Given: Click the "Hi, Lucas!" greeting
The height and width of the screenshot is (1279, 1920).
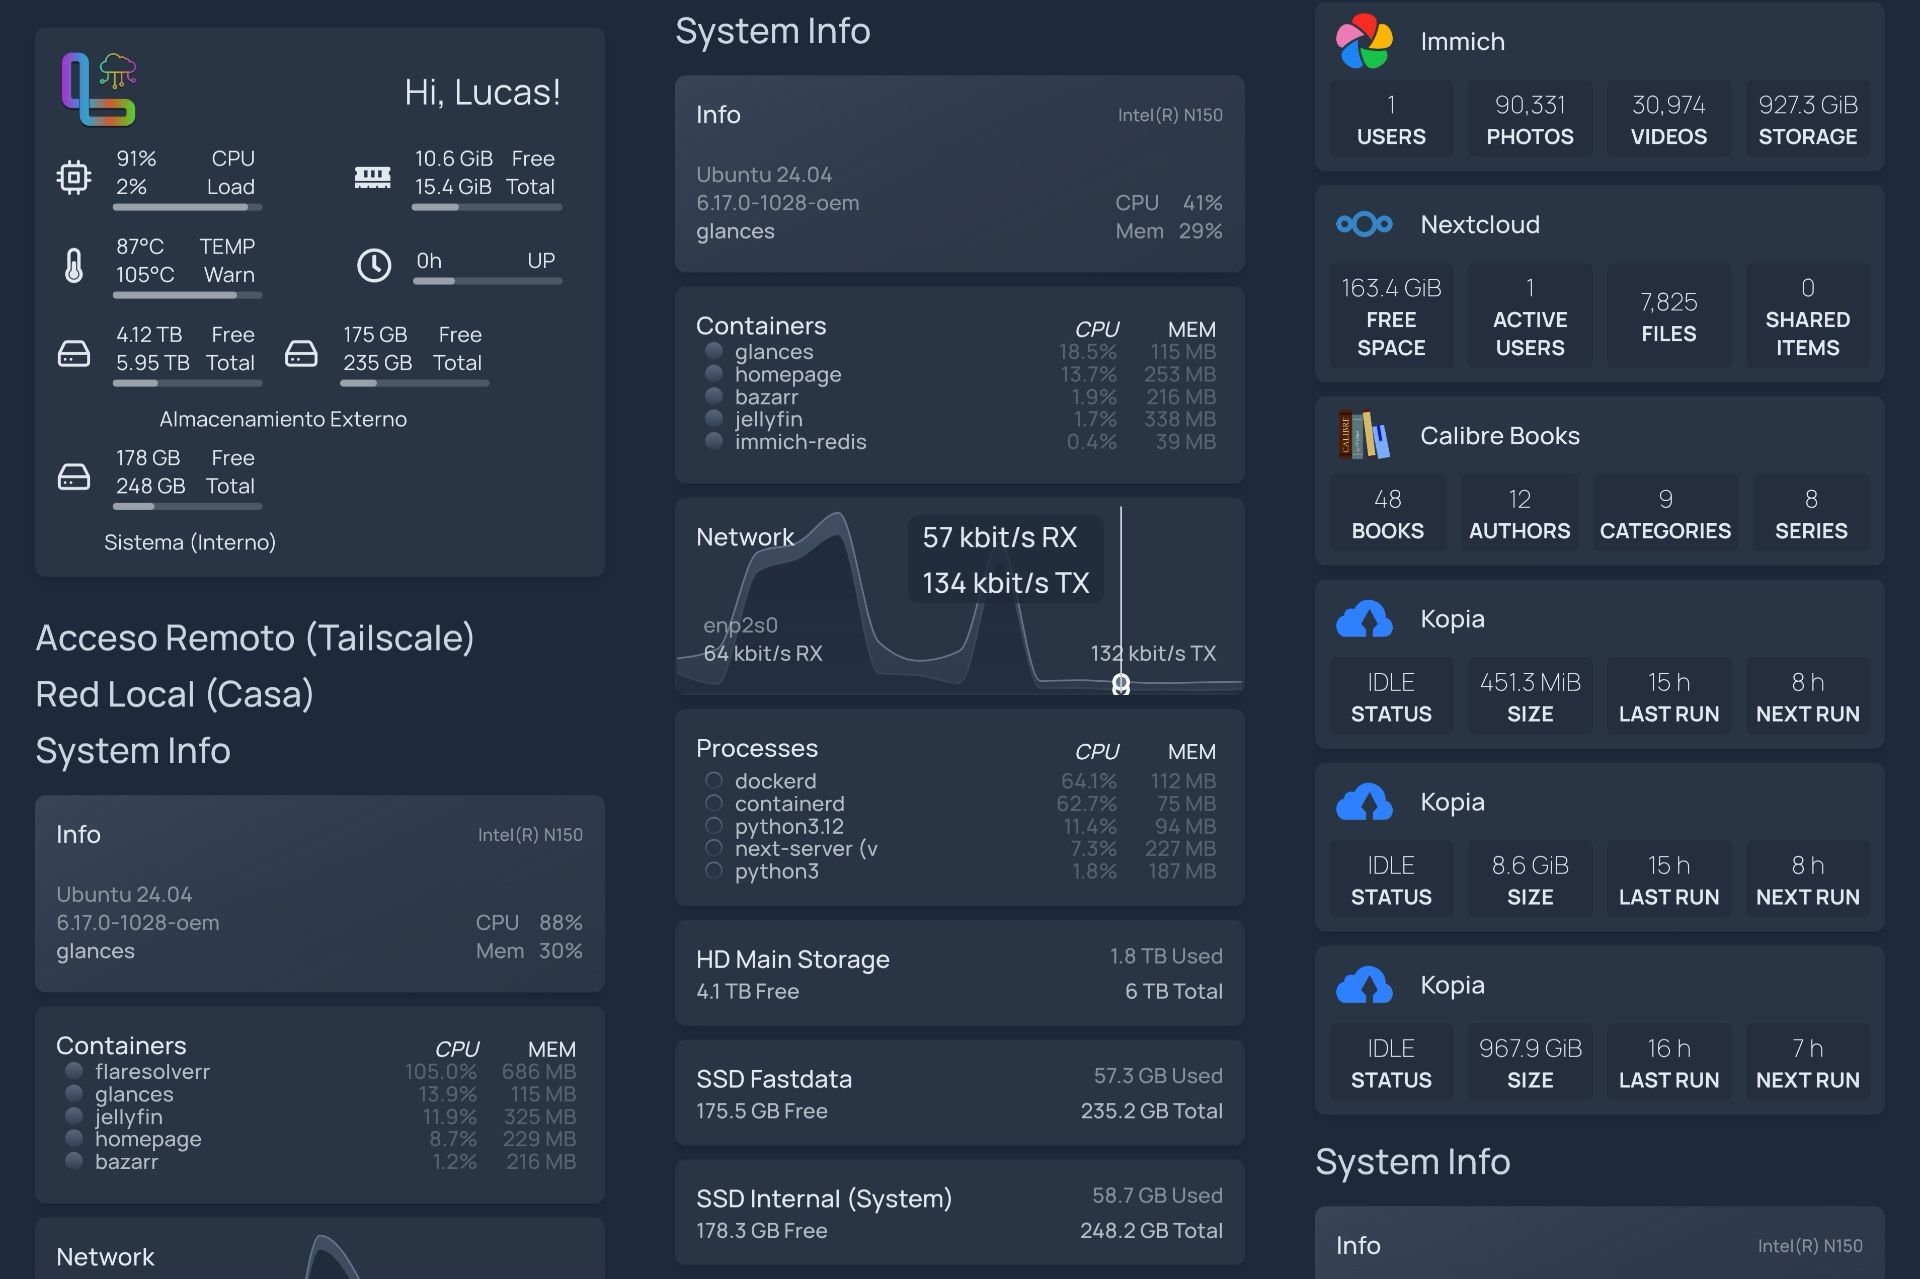Looking at the screenshot, I should click(483, 92).
